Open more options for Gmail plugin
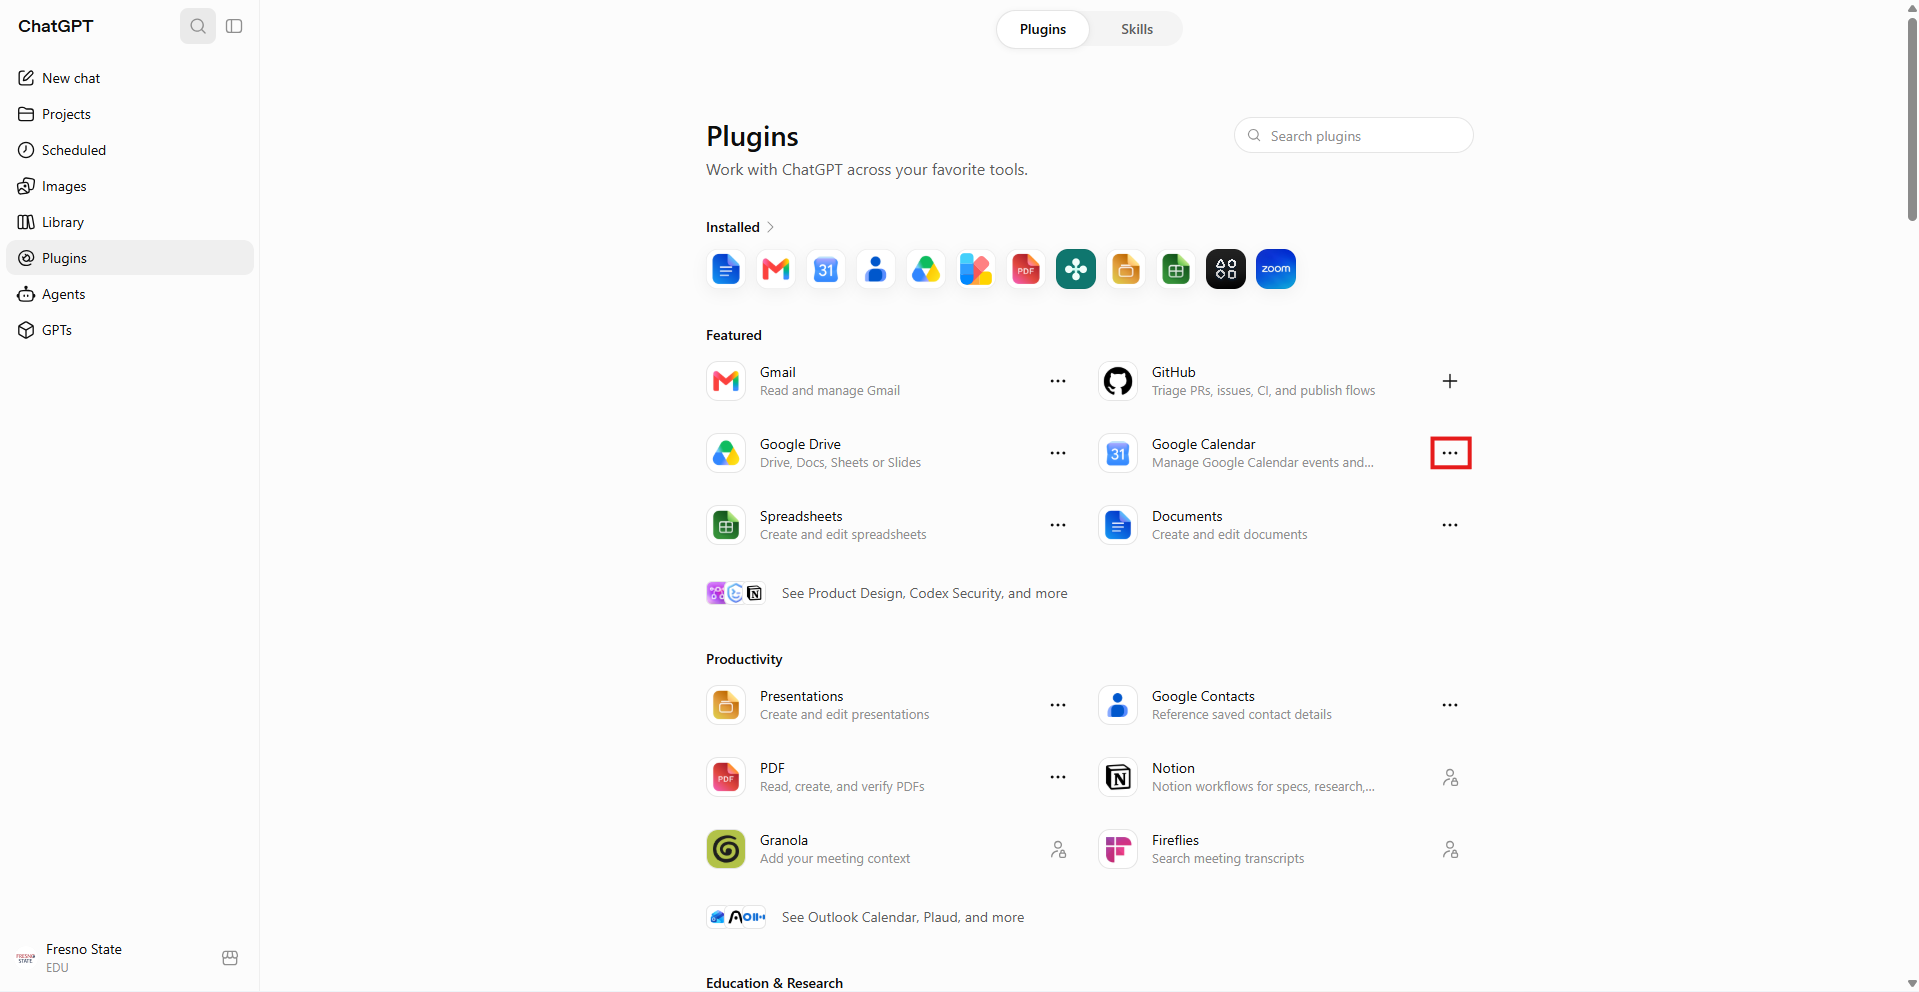This screenshot has height=992, width=1919. coord(1058,381)
